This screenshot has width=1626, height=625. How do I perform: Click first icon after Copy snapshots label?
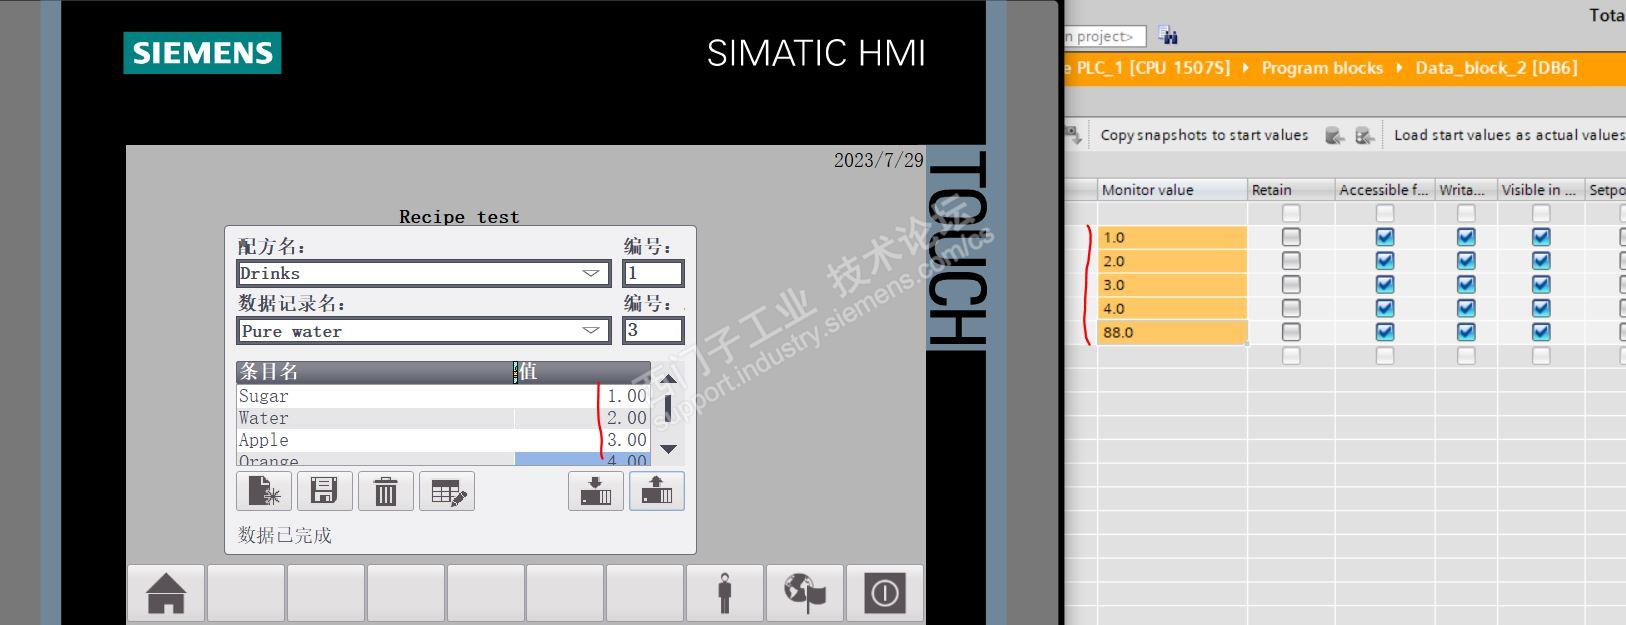click(1334, 135)
